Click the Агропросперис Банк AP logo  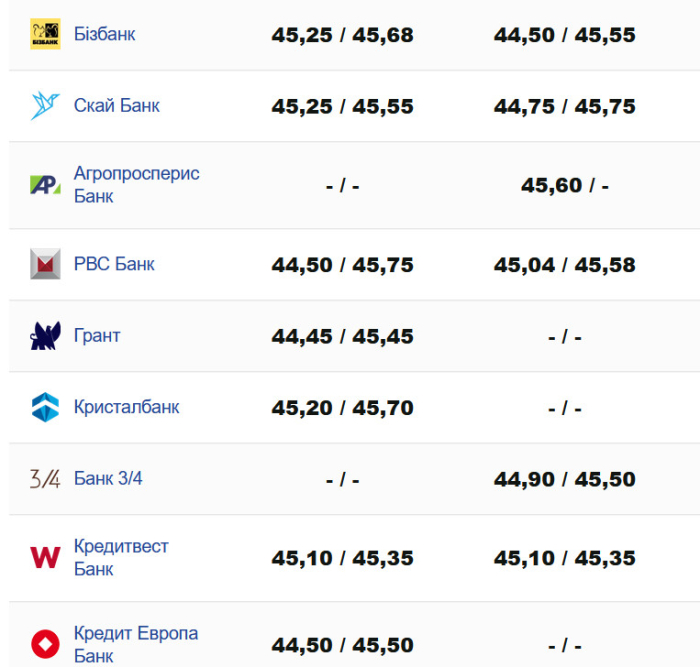45,185
